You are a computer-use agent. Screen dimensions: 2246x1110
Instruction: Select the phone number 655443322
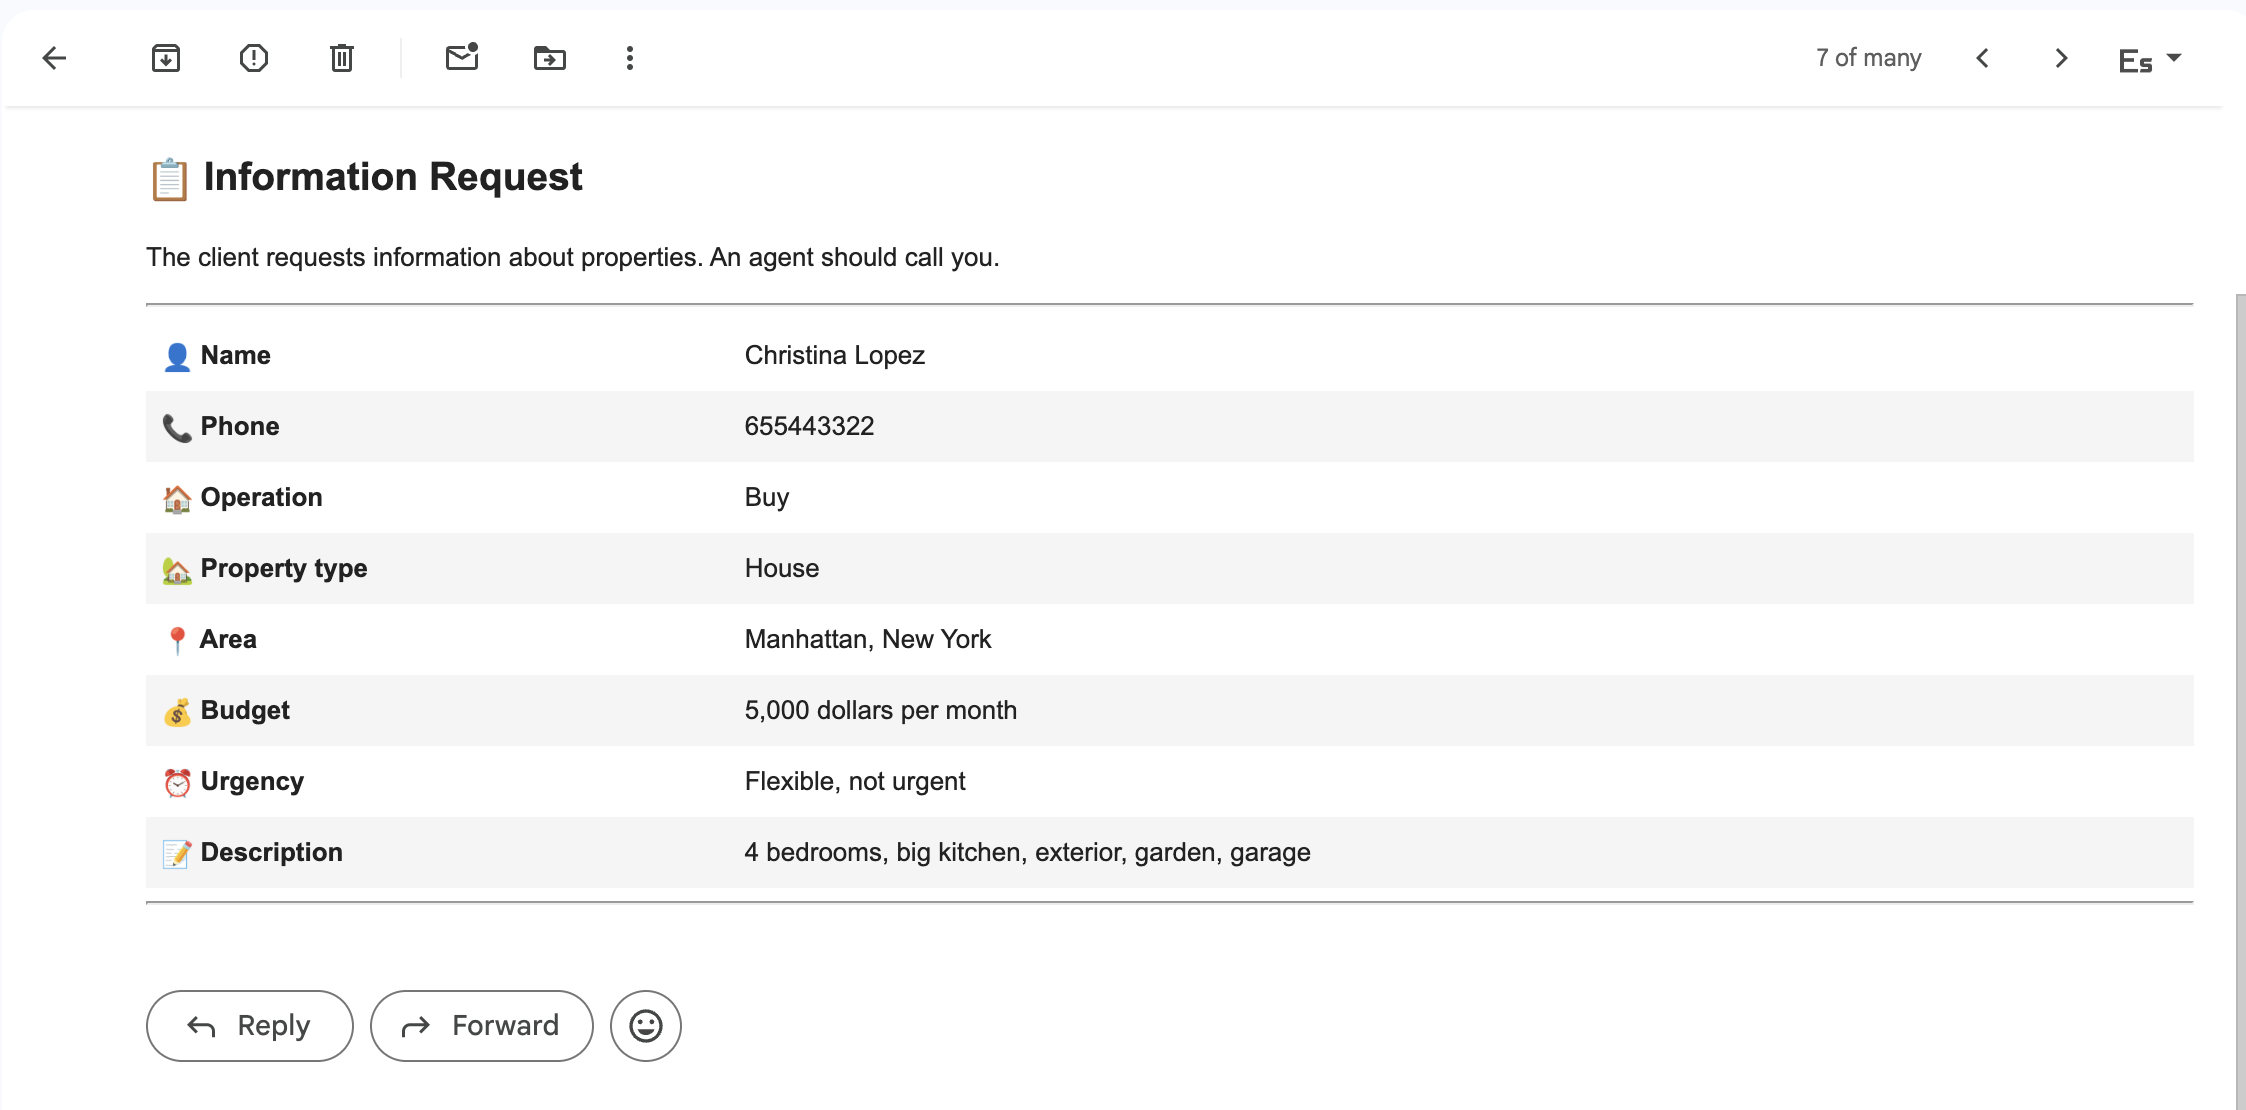[x=810, y=426]
